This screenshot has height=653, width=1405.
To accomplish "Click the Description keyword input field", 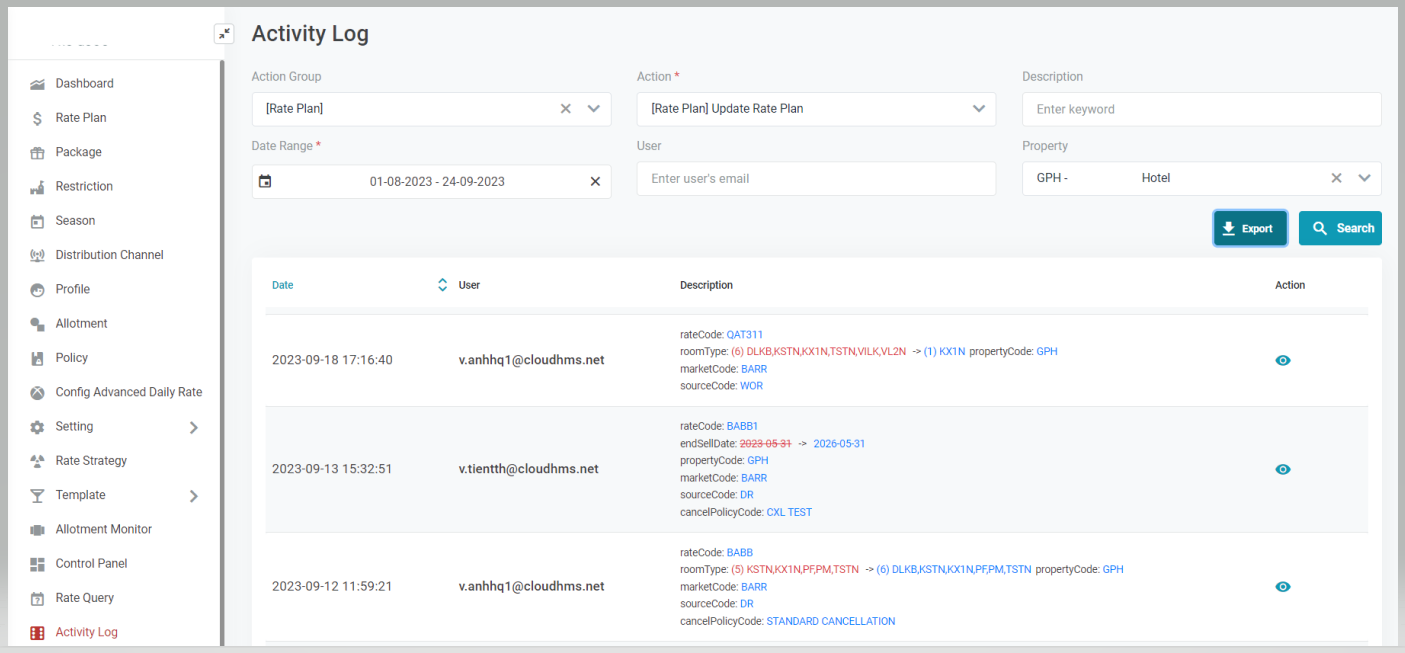I will pyautogui.click(x=1201, y=109).
